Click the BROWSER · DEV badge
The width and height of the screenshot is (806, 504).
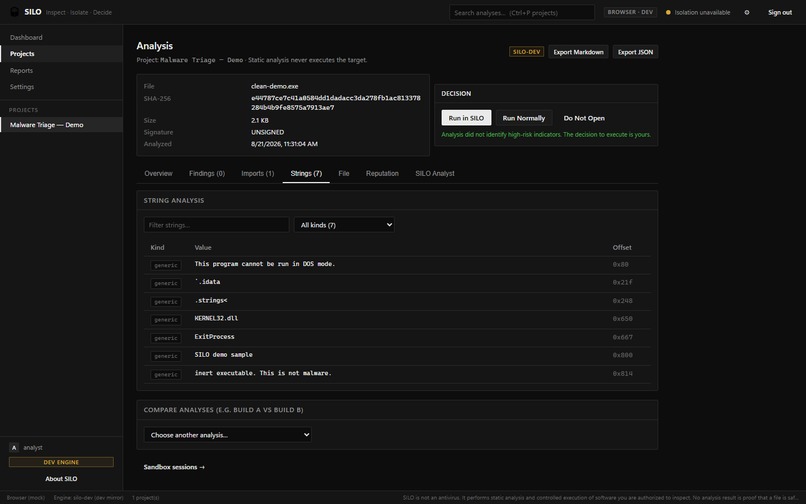[x=630, y=12]
